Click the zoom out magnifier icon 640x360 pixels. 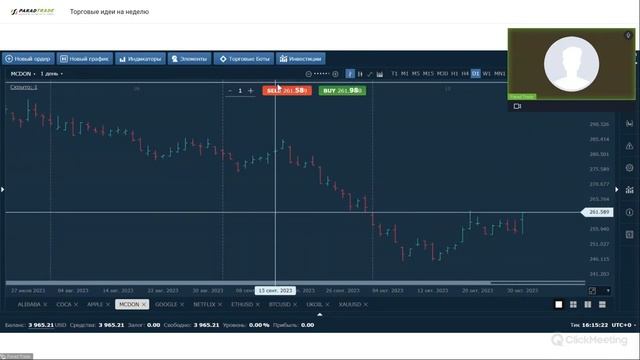coord(309,74)
